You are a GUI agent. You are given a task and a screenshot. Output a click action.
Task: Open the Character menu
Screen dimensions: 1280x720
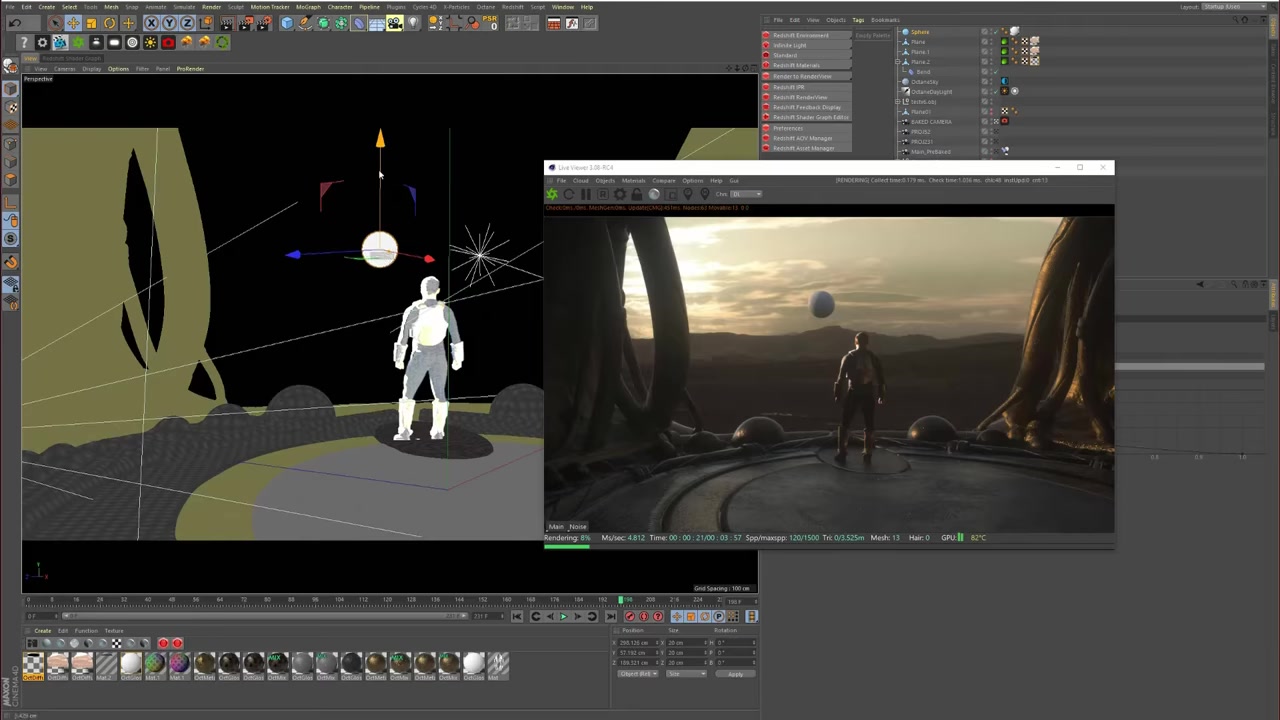pos(340,7)
